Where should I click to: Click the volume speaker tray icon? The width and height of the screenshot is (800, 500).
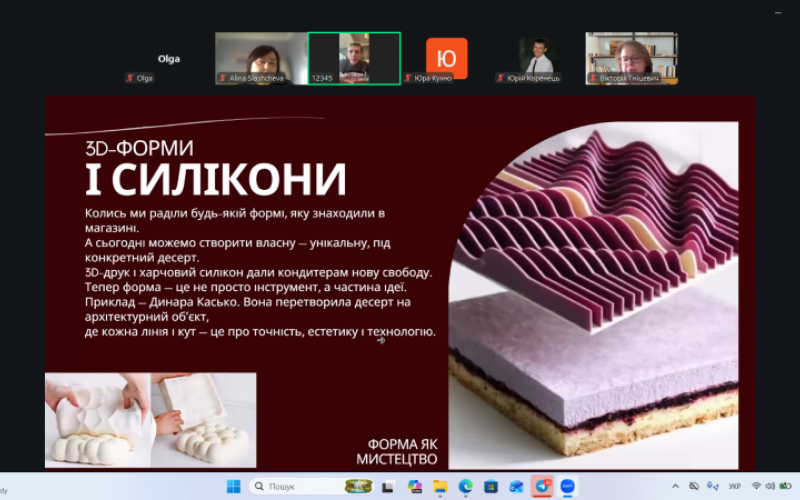(771, 487)
